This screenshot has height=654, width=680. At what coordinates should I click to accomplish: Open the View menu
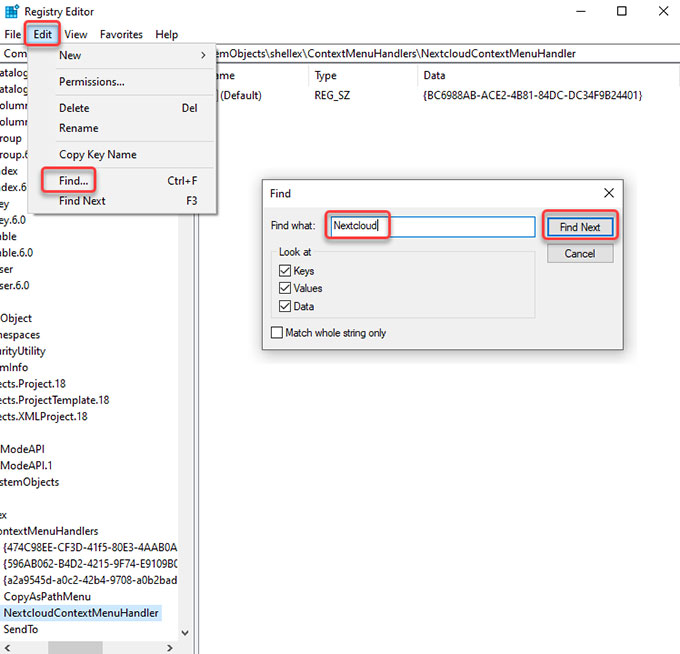pos(76,34)
